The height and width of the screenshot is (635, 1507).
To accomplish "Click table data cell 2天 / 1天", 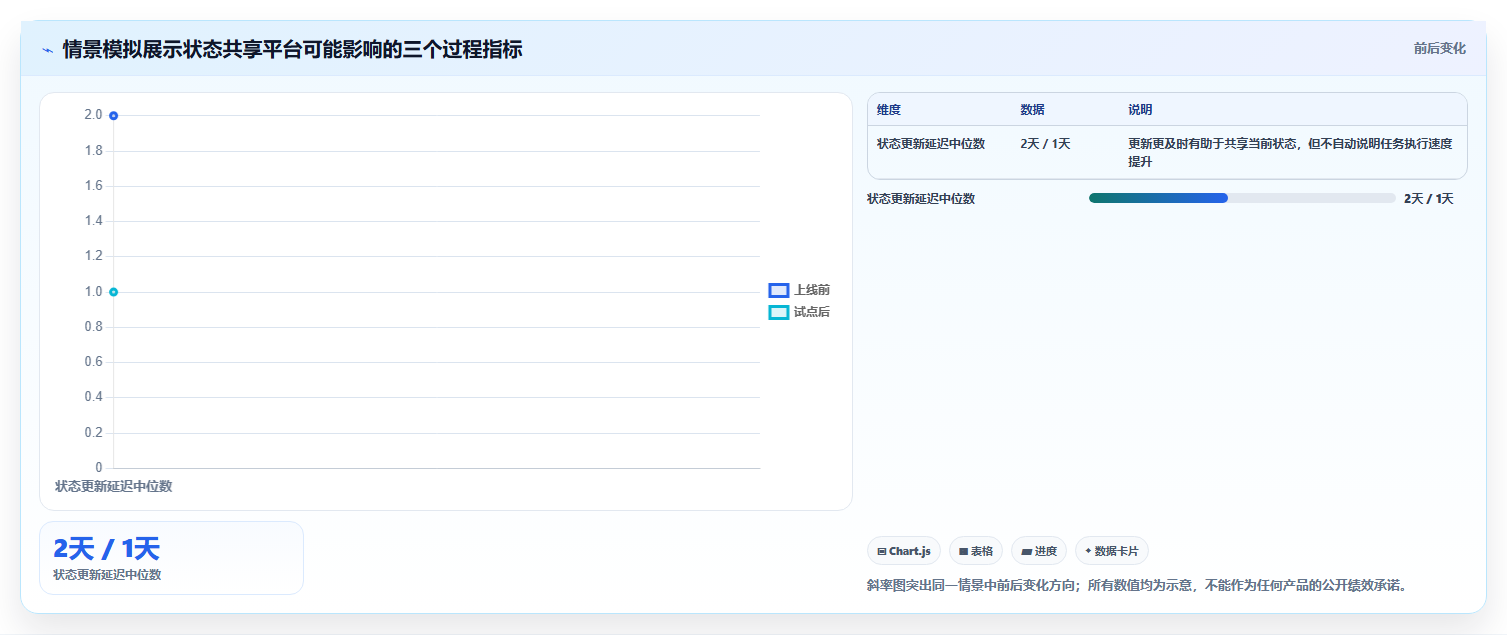I will click(x=1046, y=144).
